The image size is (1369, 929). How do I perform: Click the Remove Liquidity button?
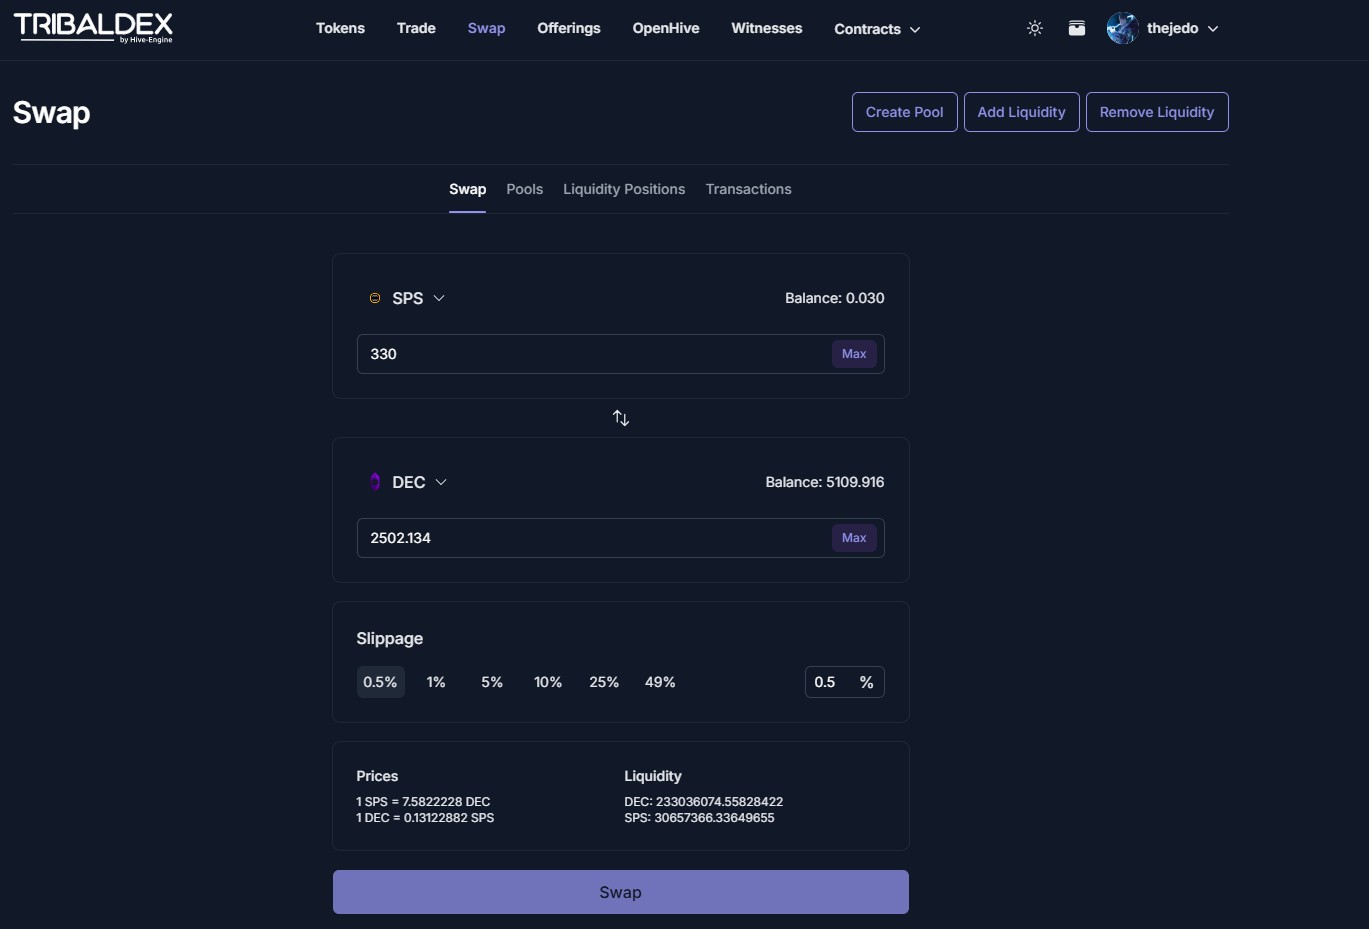coord(1157,112)
